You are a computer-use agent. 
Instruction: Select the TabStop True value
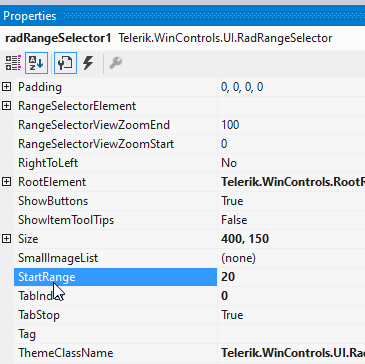coord(291,315)
